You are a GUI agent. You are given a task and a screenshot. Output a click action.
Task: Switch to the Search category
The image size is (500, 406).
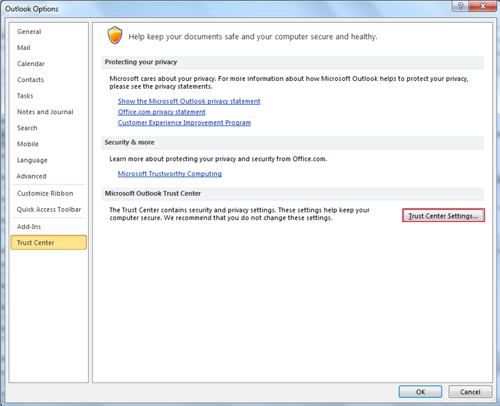27,128
